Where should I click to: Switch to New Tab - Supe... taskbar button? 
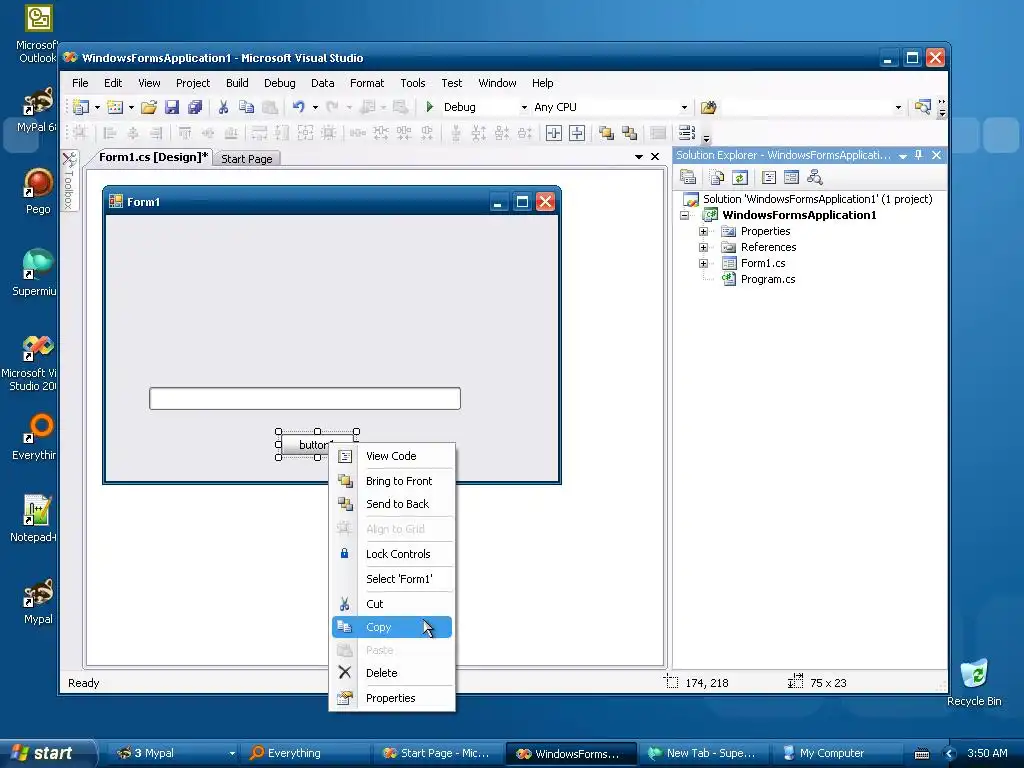click(x=704, y=753)
